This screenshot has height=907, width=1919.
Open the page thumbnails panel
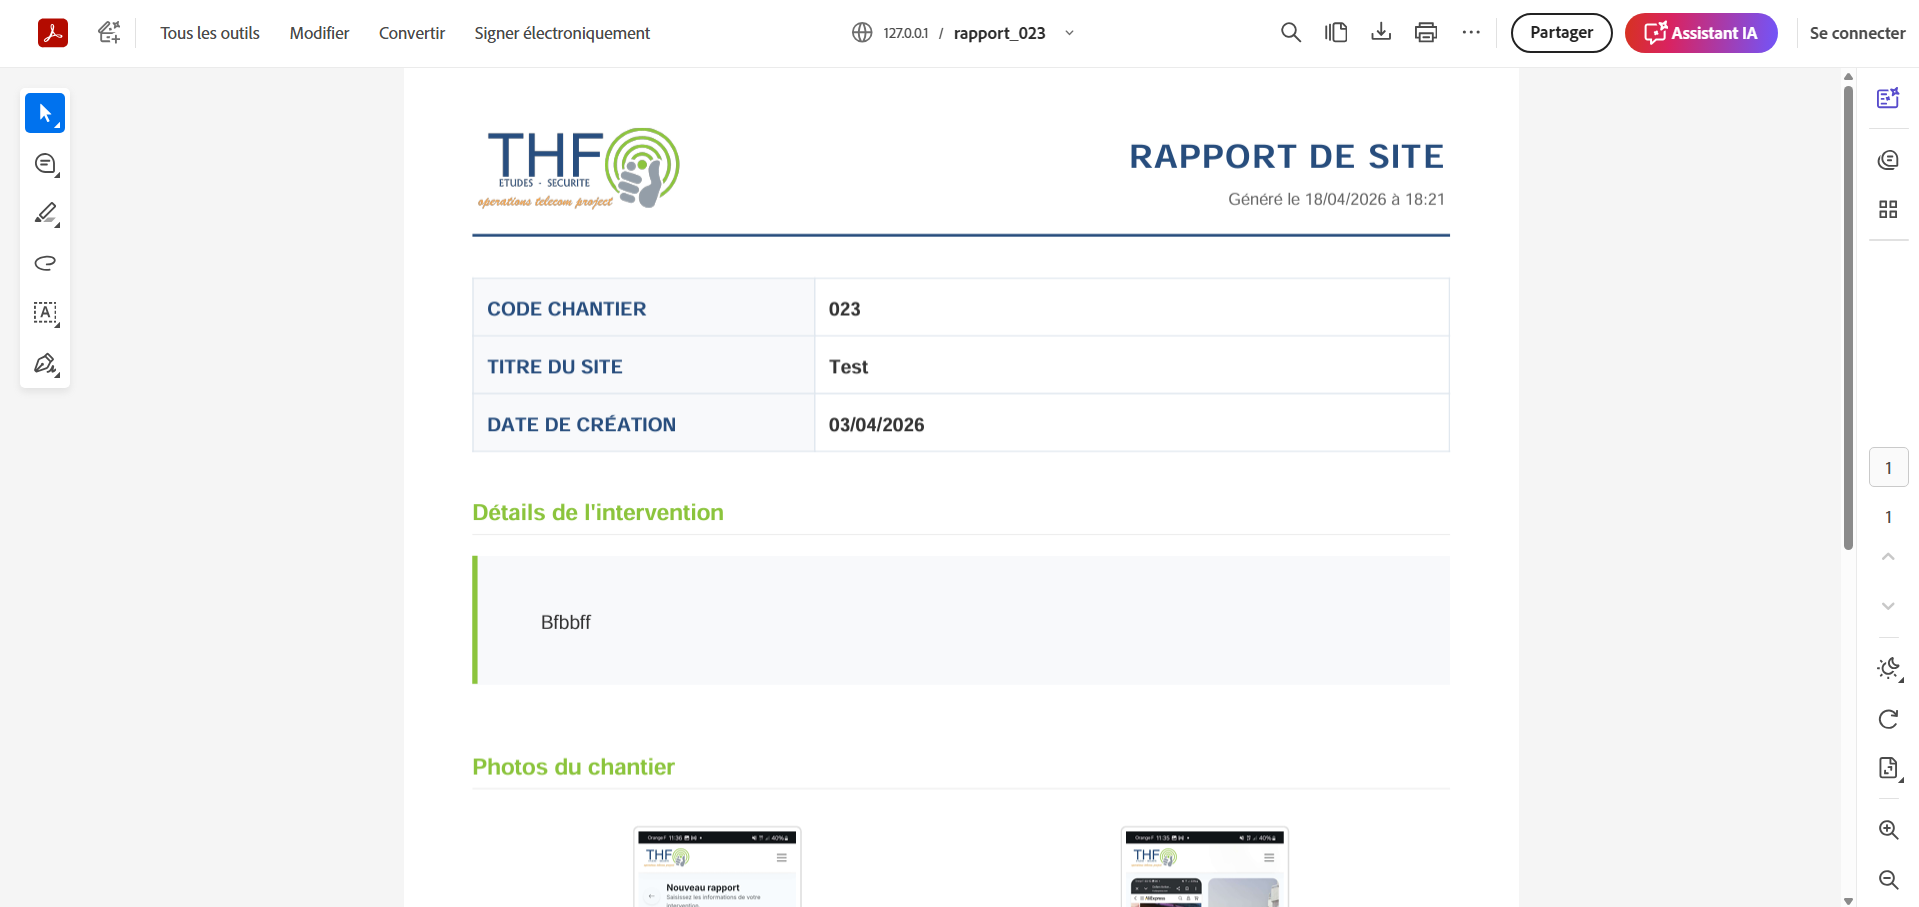[1889, 209]
